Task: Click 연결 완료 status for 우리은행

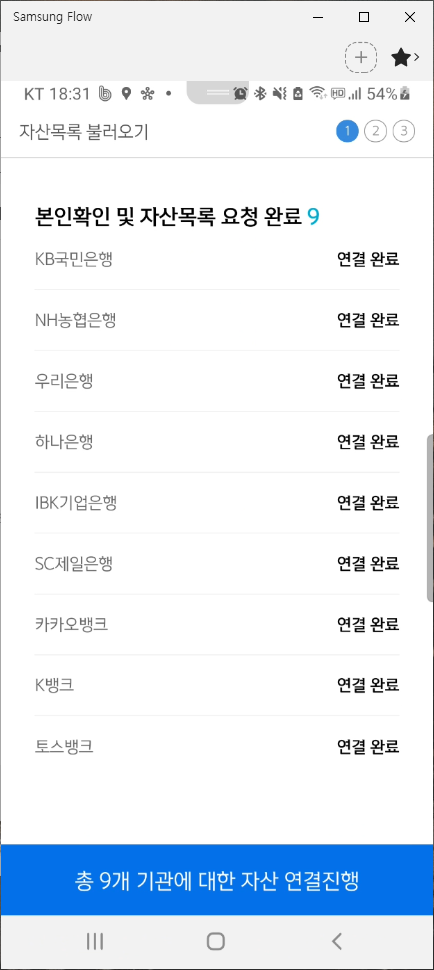Action: click(x=368, y=381)
